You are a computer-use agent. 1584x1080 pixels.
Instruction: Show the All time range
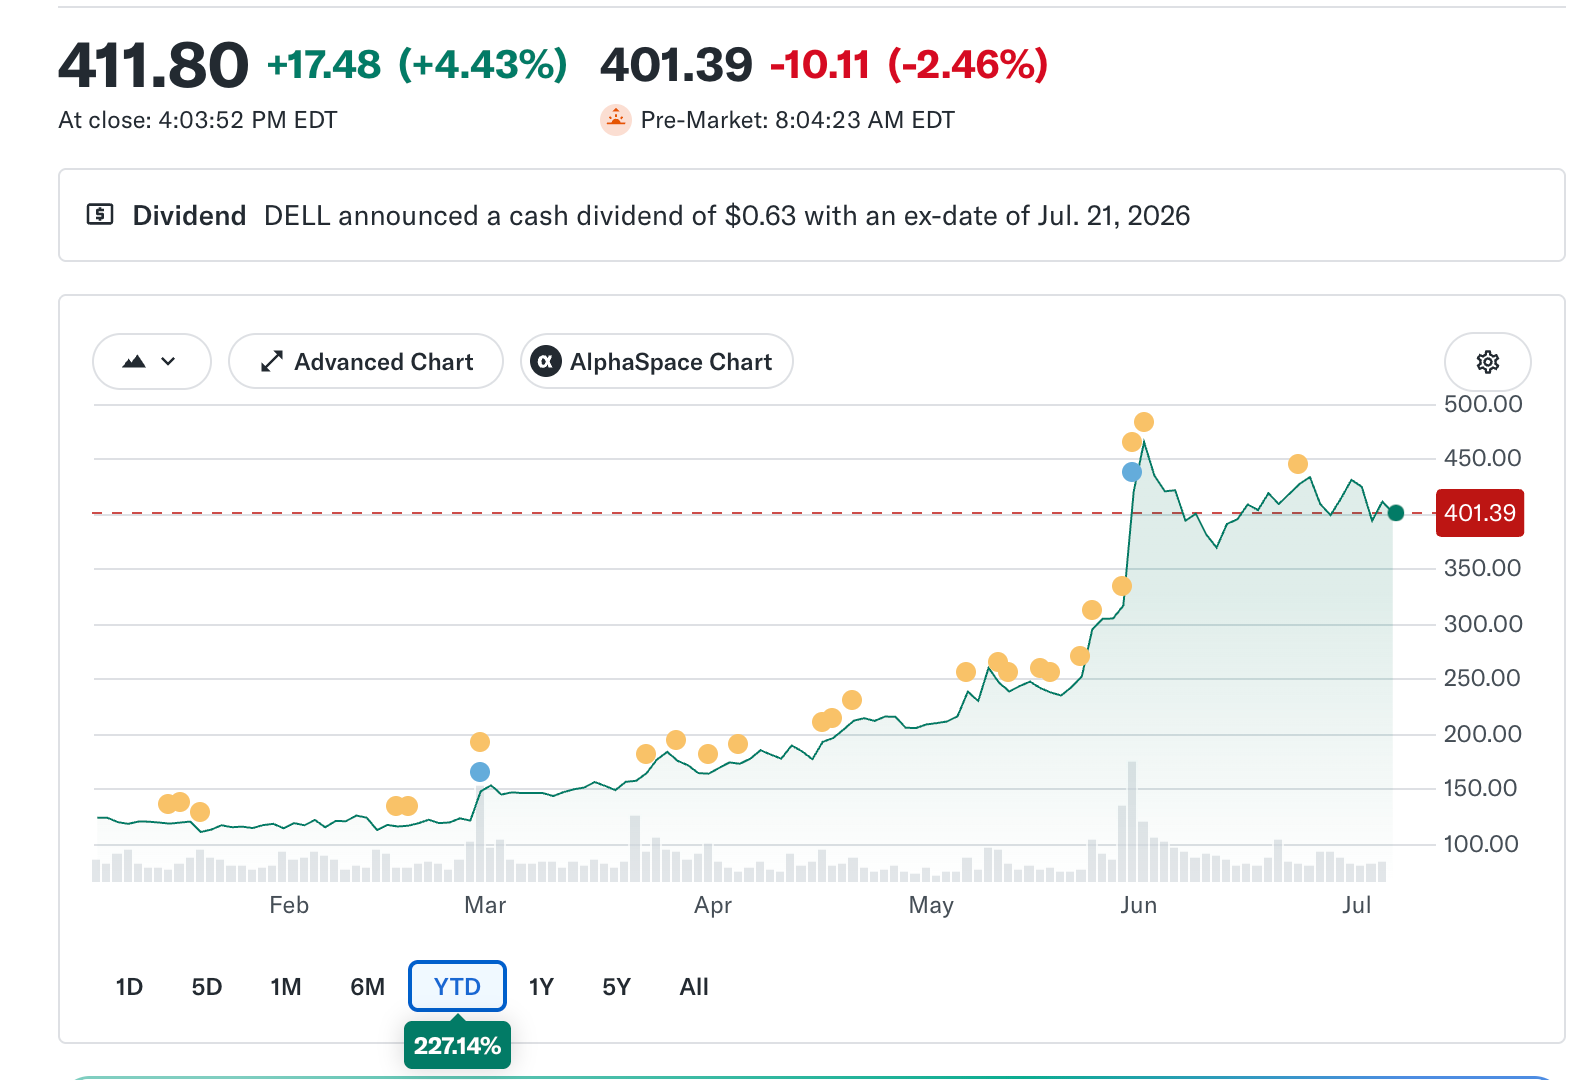[x=694, y=987]
